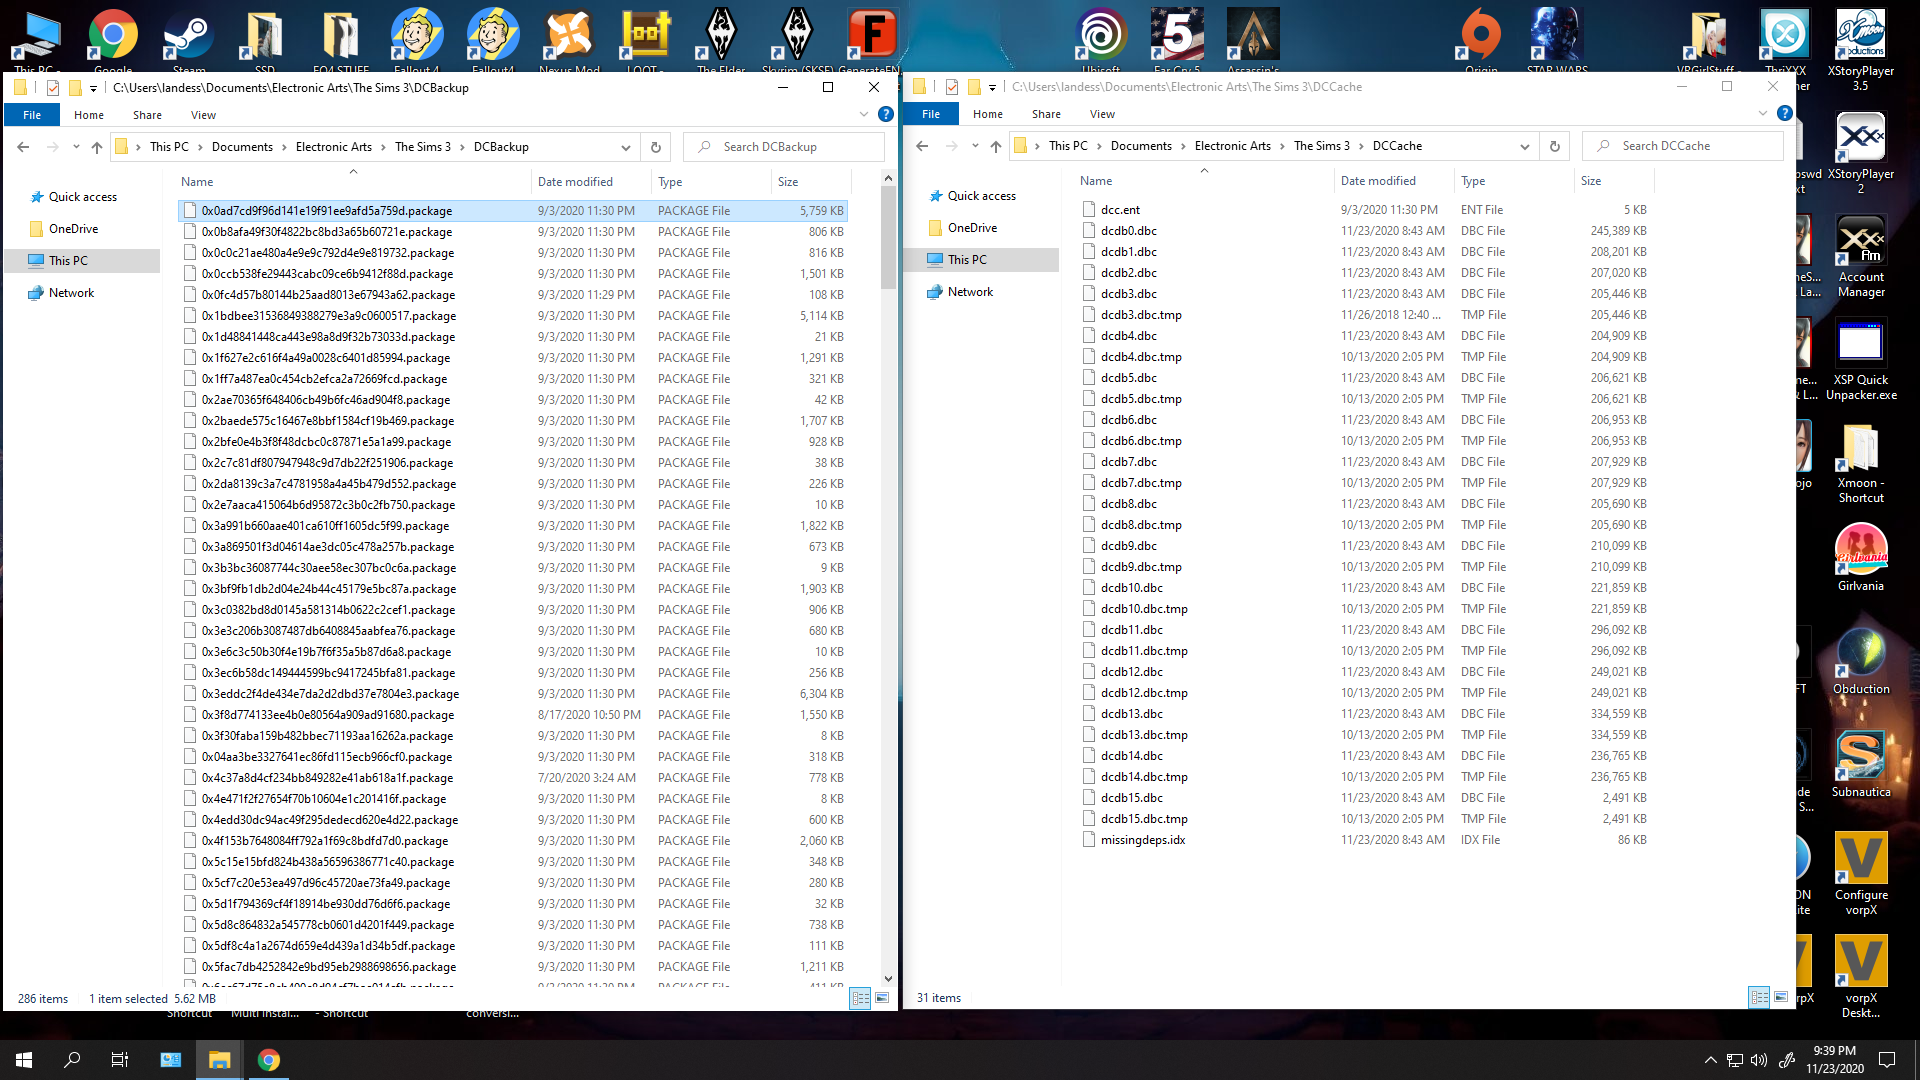
Task: Open Quick Access Toolbar dropdown in DCBackup
Action: click(x=93, y=88)
